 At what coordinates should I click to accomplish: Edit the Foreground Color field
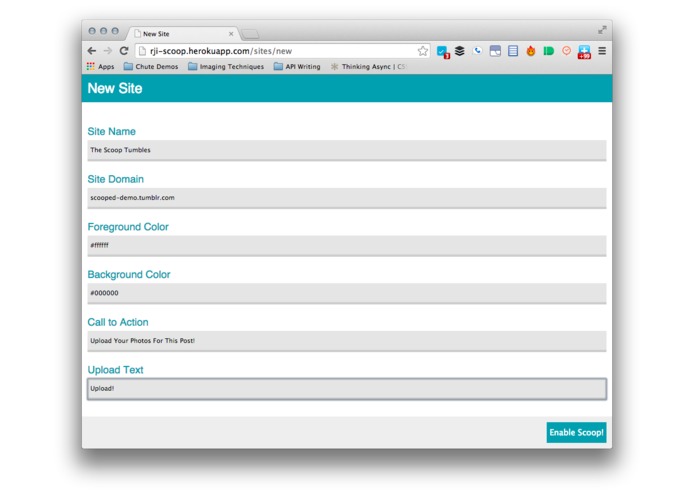pyautogui.click(x=347, y=245)
